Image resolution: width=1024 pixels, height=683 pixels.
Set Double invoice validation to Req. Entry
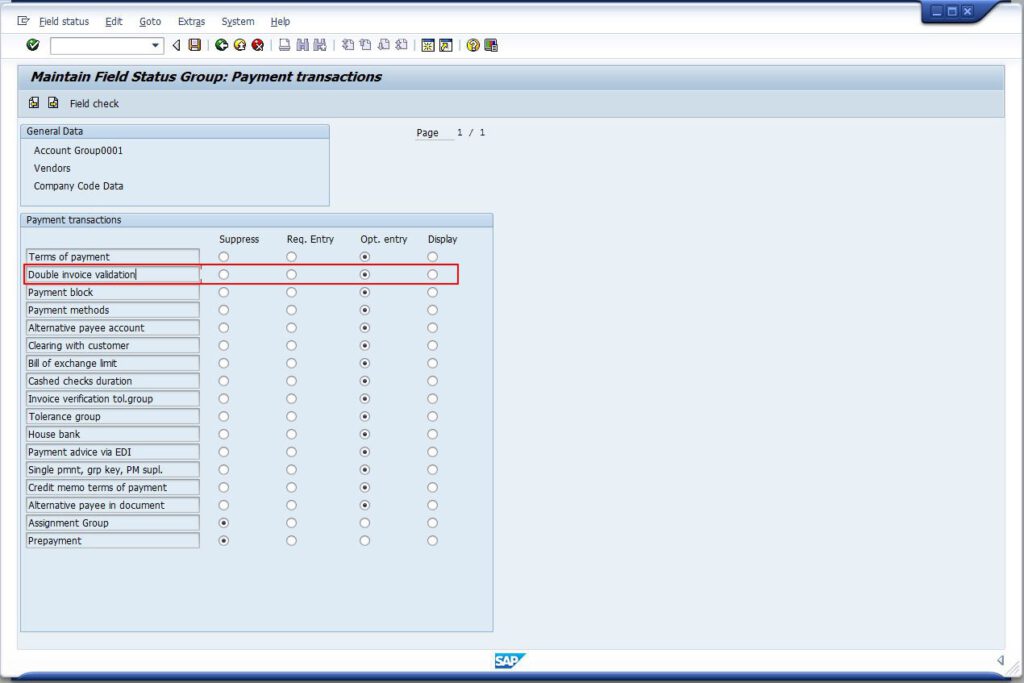pos(291,274)
